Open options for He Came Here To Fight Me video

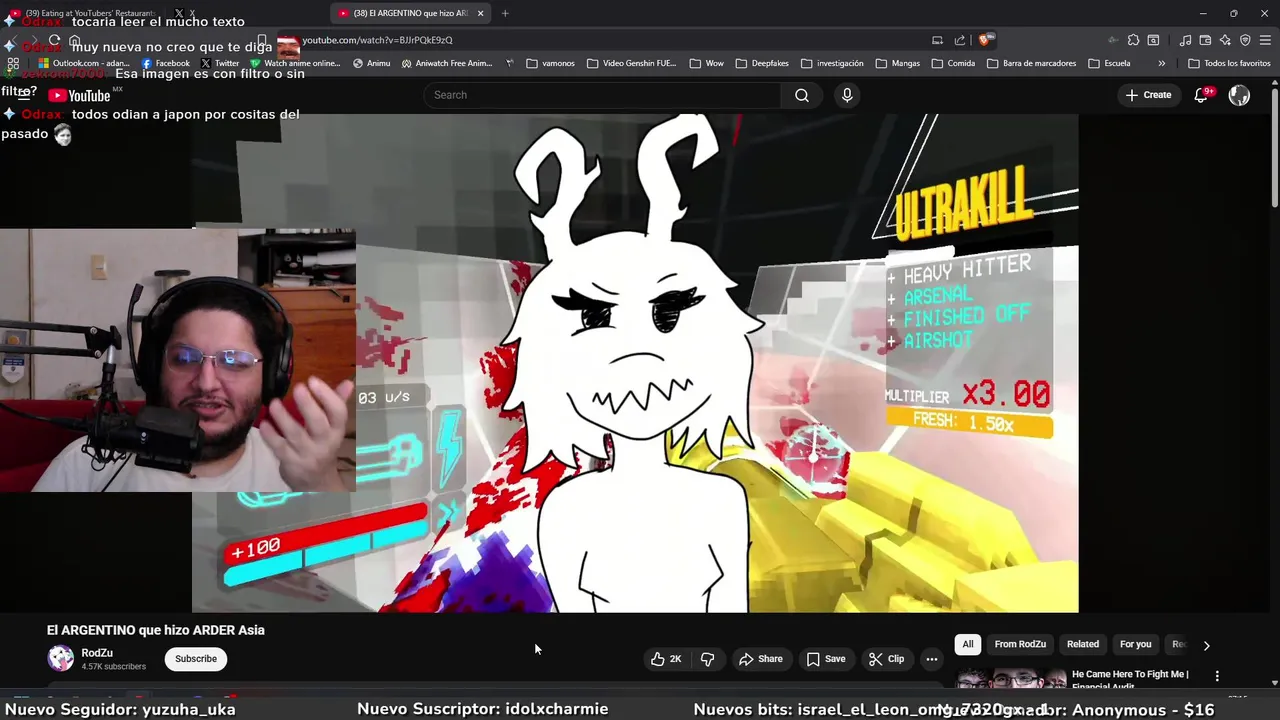(1217, 677)
